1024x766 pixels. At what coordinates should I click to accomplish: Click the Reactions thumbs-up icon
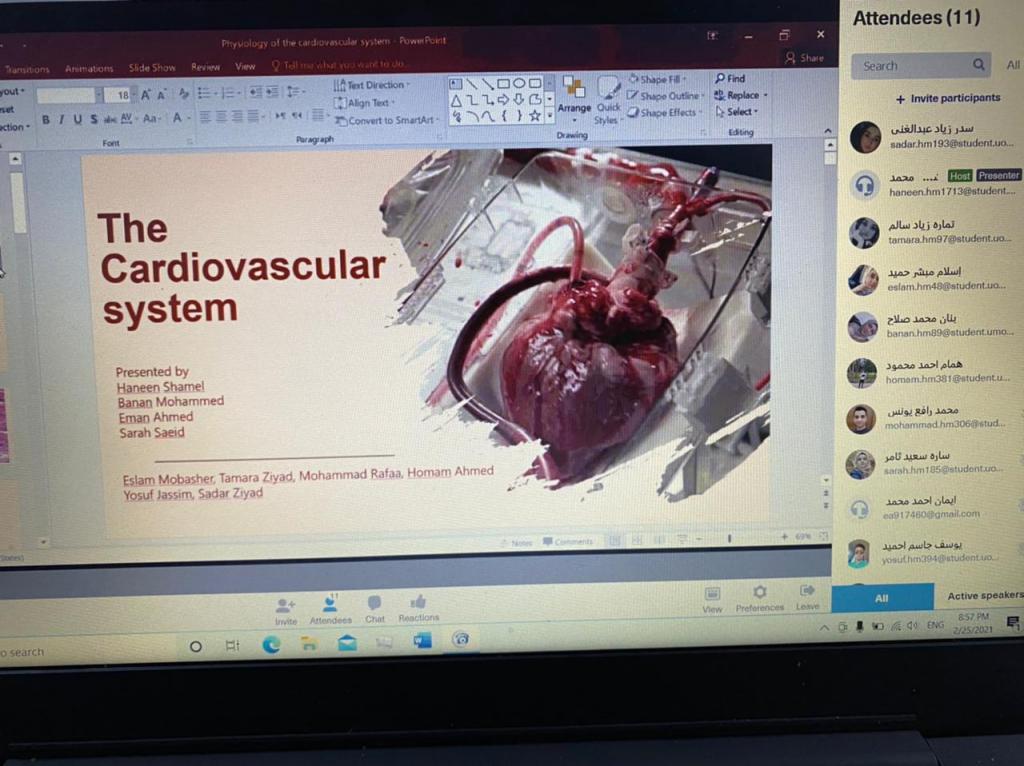pos(418,602)
